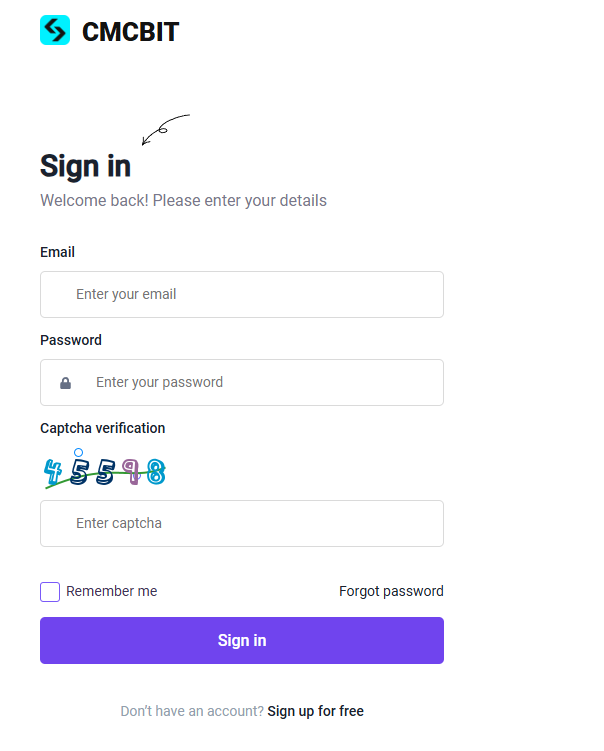Click the CMCBIT cyan logo icon
The height and width of the screenshot is (751, 604).
point(55,31)
